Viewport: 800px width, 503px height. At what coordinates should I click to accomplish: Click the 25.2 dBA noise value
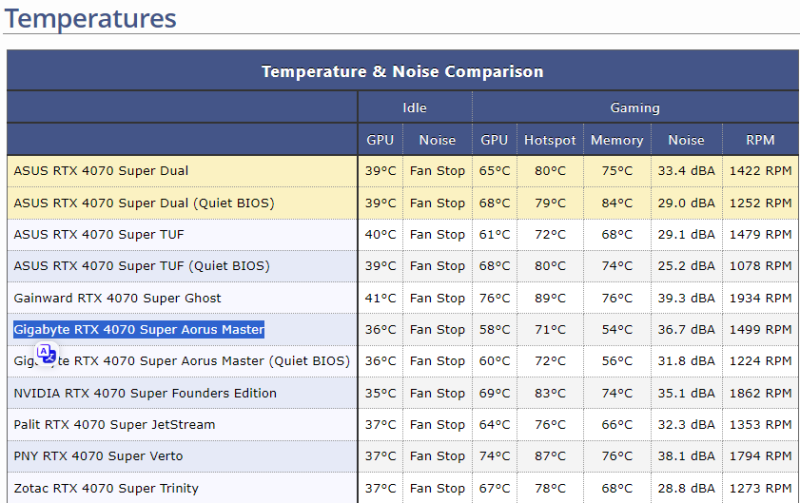[686, 266]
